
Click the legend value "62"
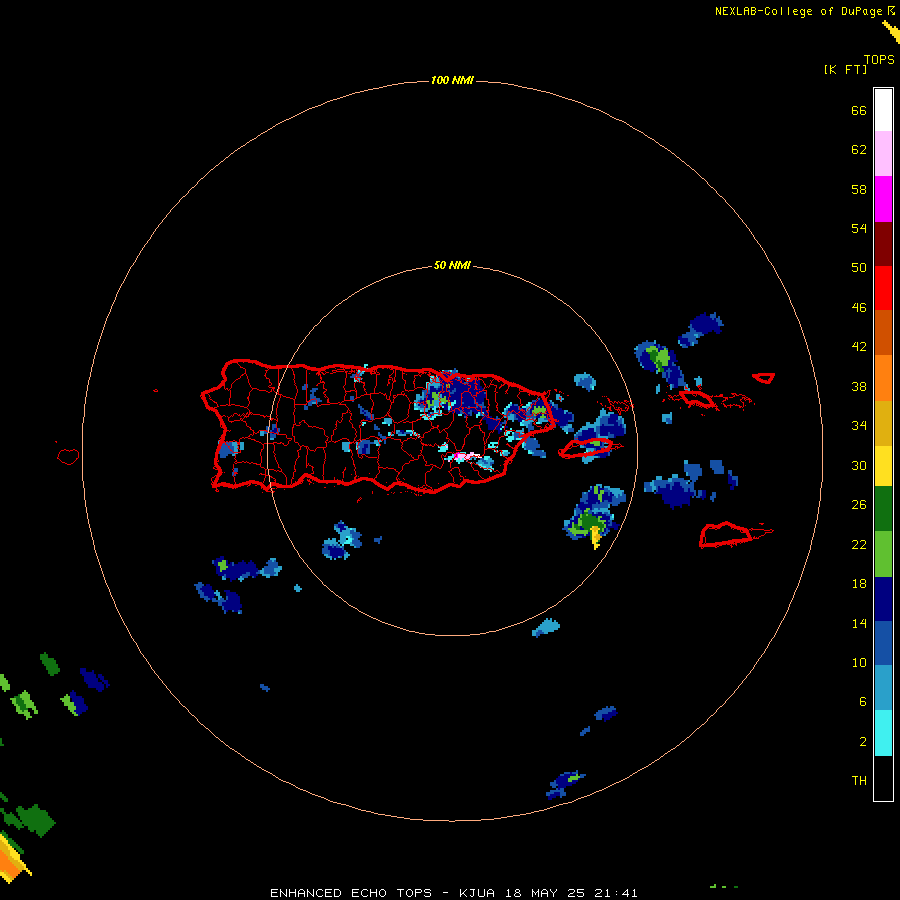point(859,150)
